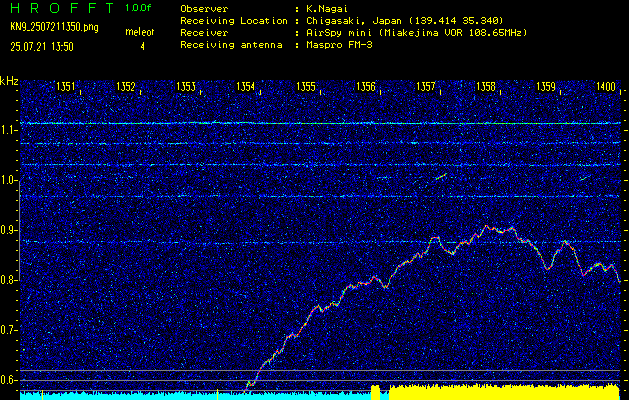629x400 pixels.
Task: Click the Observer field label
Action: coord(204,9)
